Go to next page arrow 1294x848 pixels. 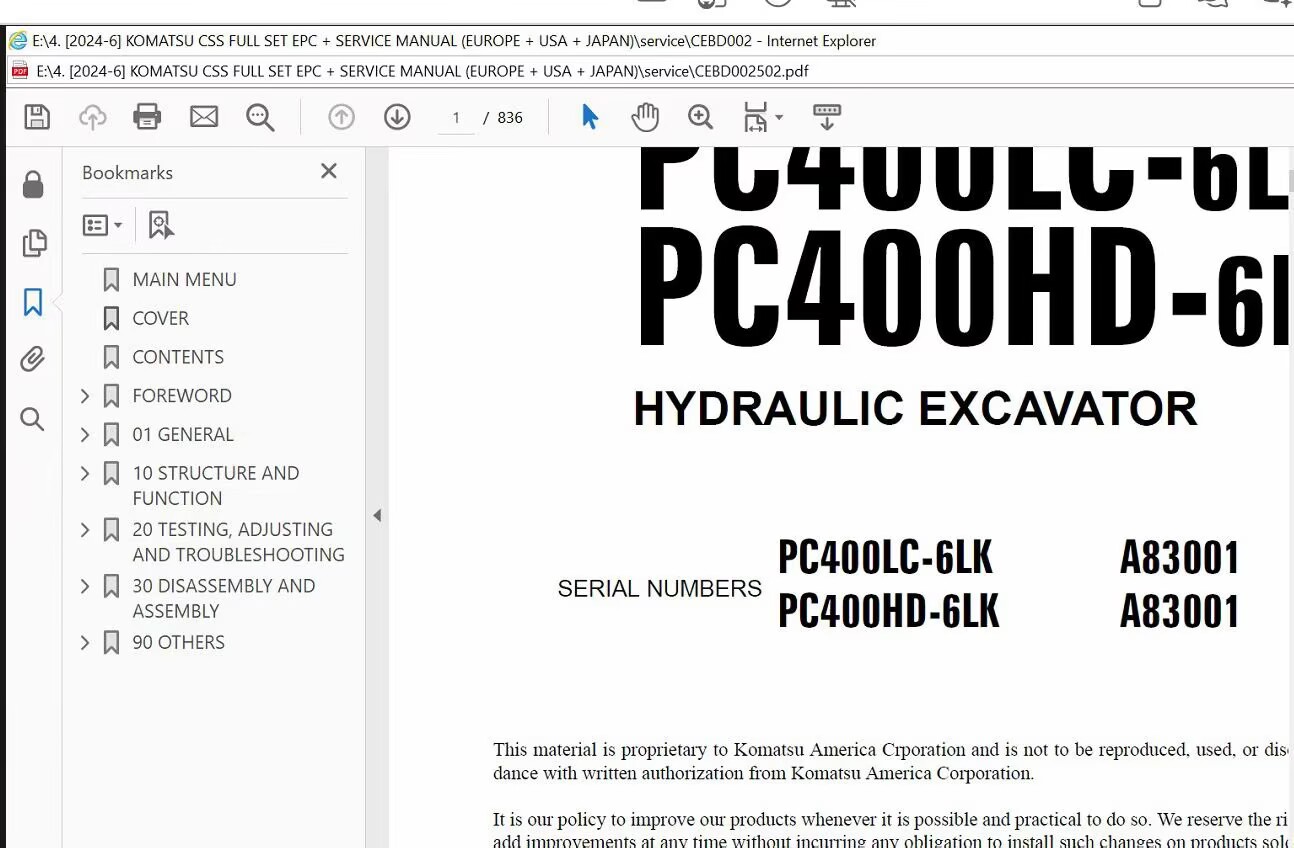coord(397,117)
